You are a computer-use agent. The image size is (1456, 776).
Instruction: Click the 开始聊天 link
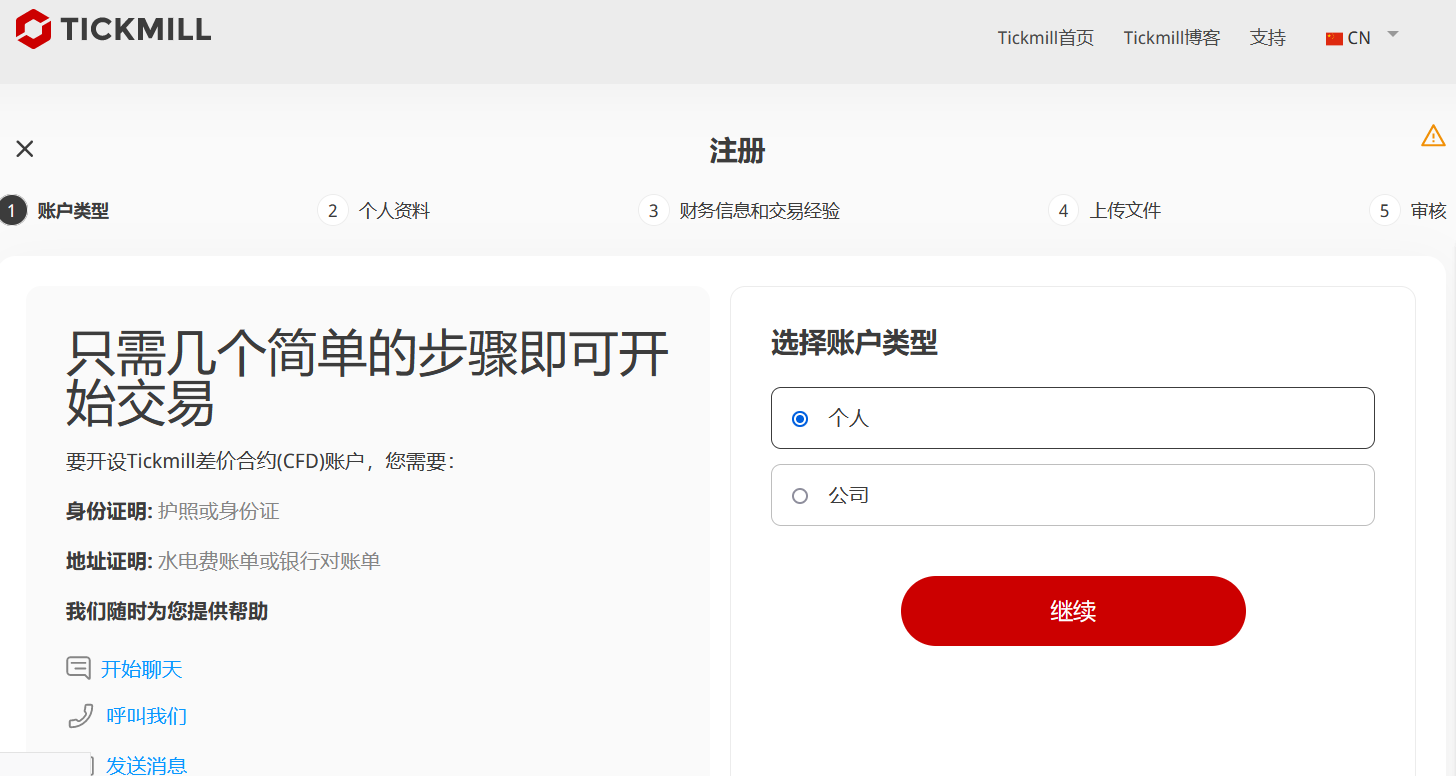141,669
